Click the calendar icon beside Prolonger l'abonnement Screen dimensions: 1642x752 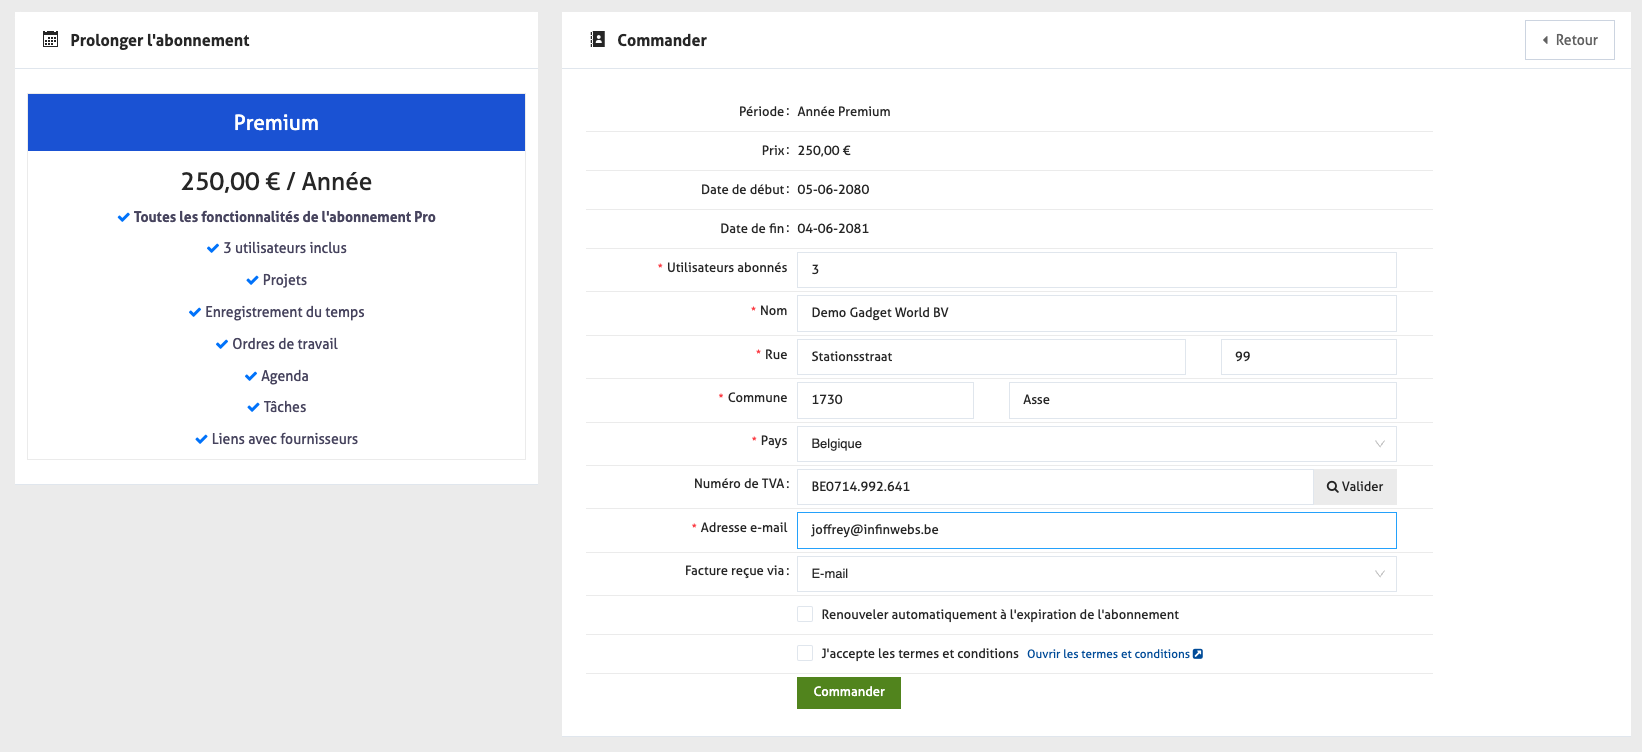tap(50, 40)
